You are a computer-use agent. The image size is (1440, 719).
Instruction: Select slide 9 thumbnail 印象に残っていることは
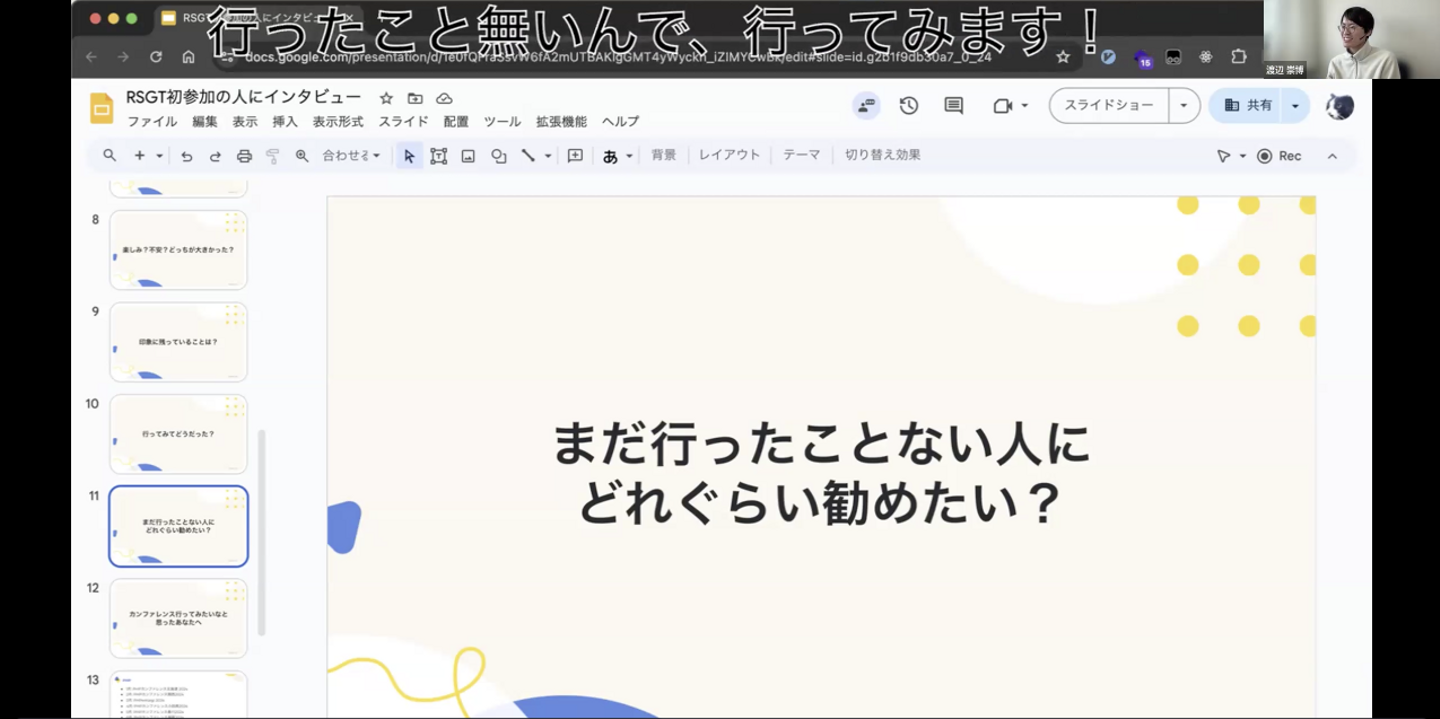[x=178, y=342]
